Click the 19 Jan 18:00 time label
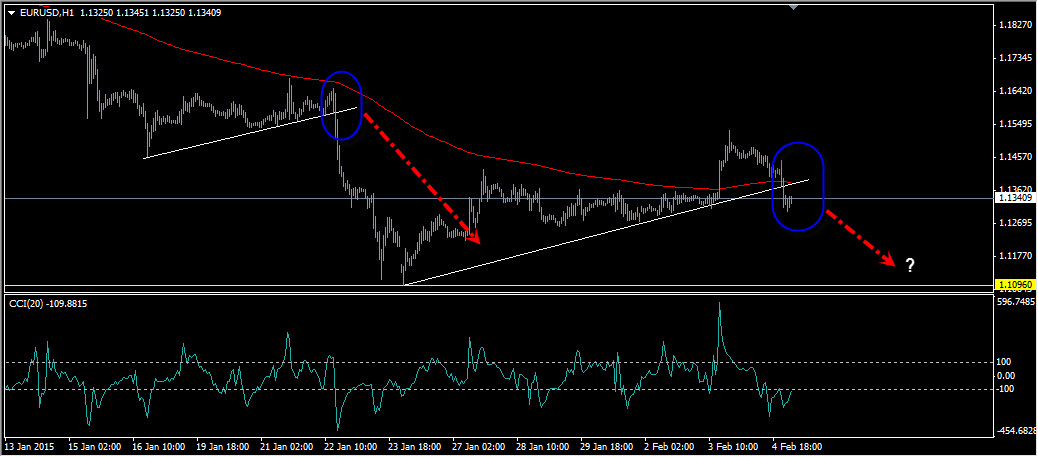The width and height of the screenshot is (1038, 457). pos(222,446)
